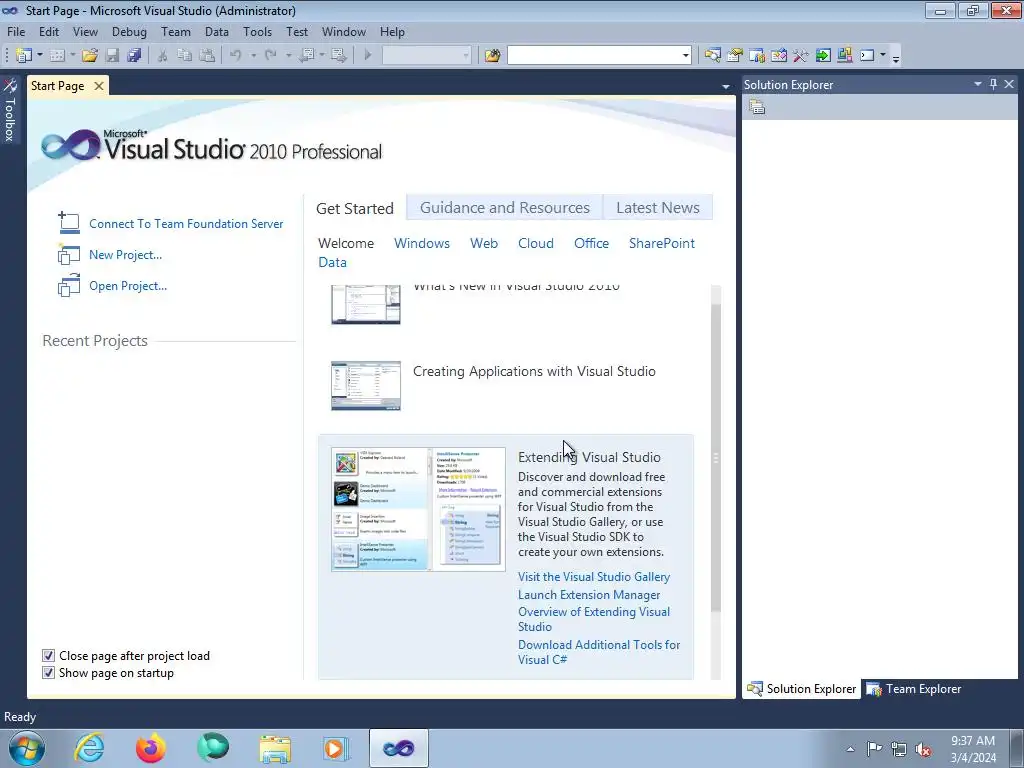Open Firefox from the taskbar
Viewport: 1024px width, 768px height.
point(151,748)
